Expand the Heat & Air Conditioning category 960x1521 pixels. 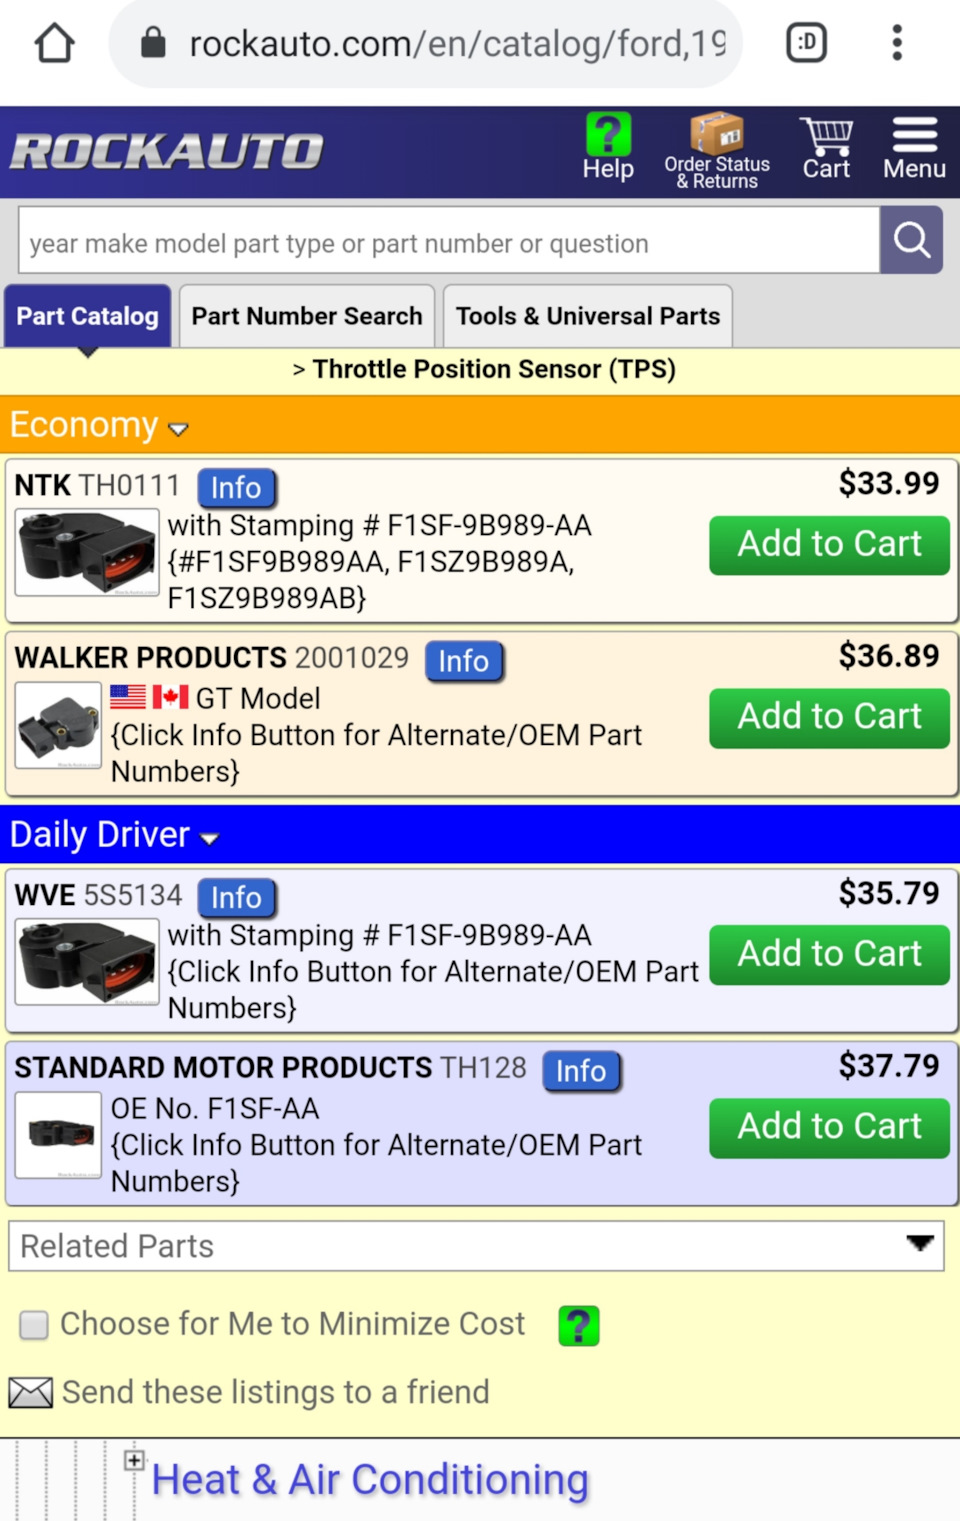135,1460
